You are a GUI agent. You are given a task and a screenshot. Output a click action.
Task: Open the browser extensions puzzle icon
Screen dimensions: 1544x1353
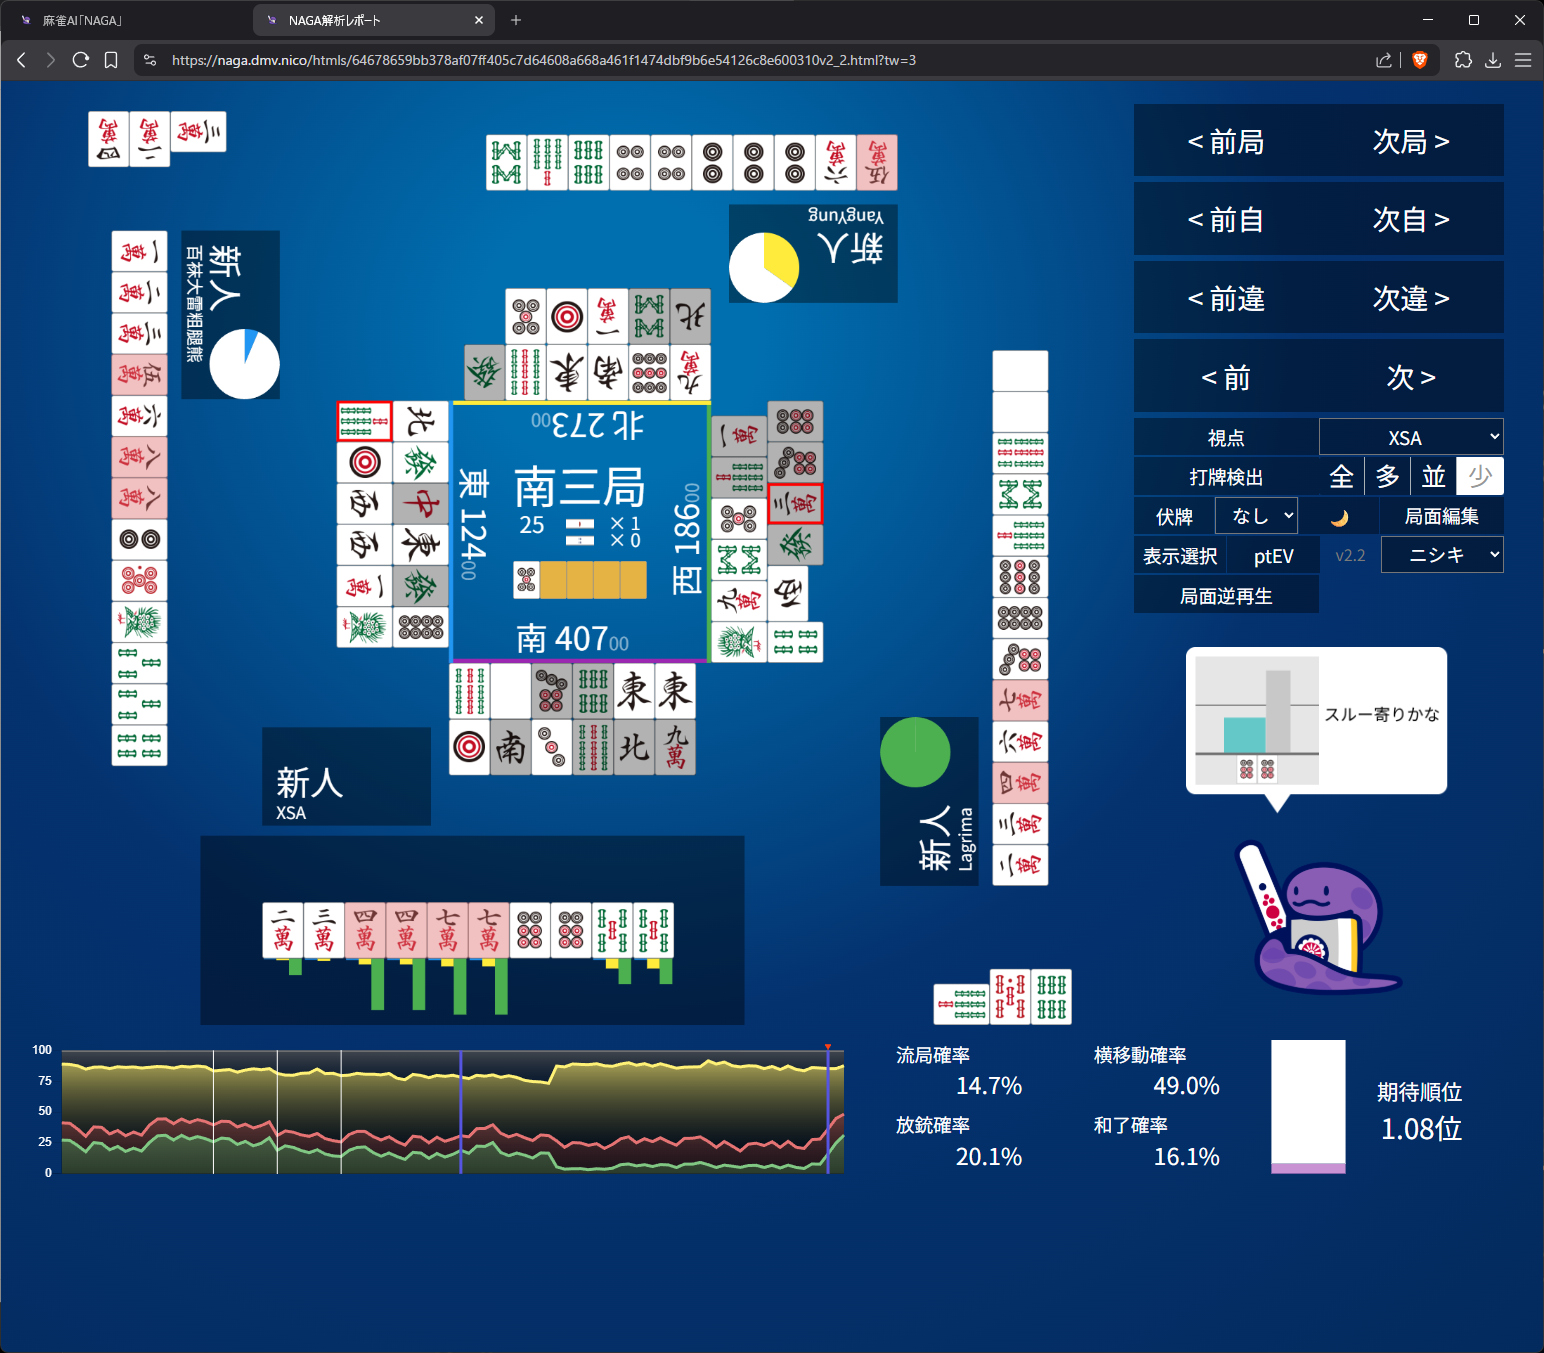click(1463, 60)
